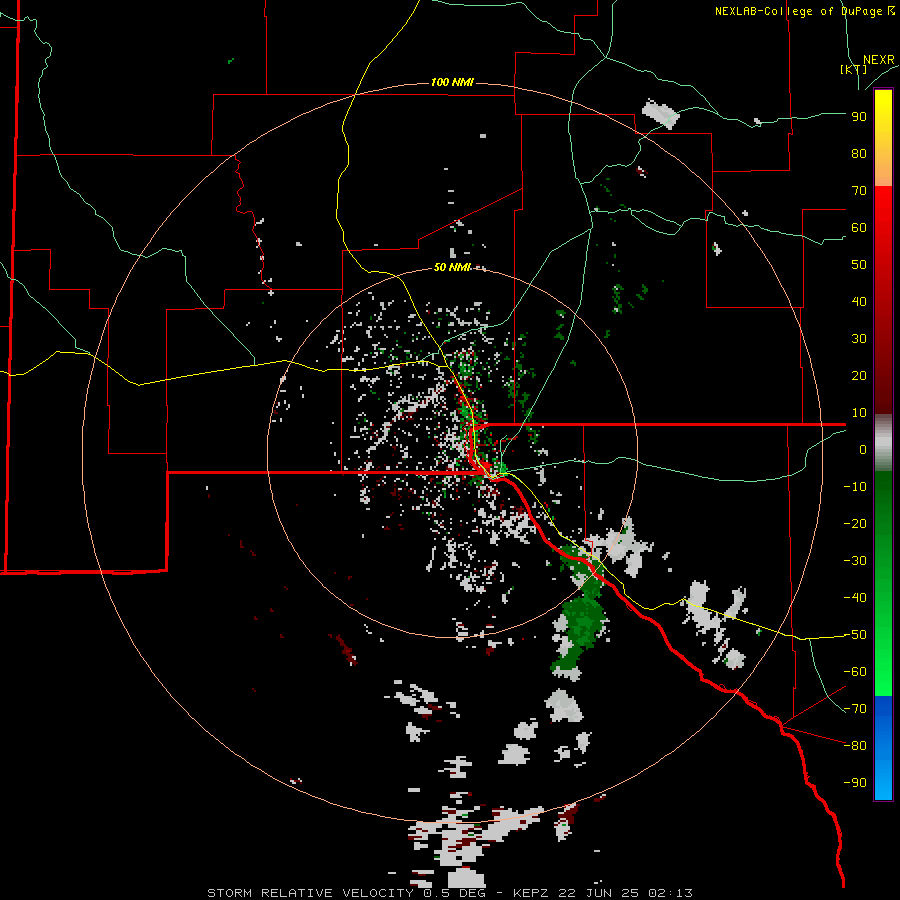900x900 pixels.
Task: Click the 0.5 DEG elevation text
Action: pyautogui.click(x=455, y=893)
